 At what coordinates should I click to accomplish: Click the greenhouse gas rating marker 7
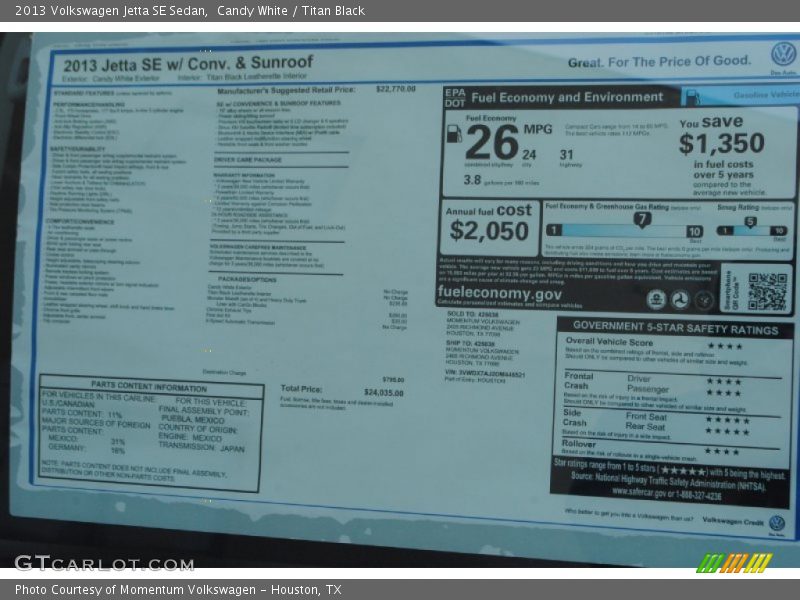[642, 219]
